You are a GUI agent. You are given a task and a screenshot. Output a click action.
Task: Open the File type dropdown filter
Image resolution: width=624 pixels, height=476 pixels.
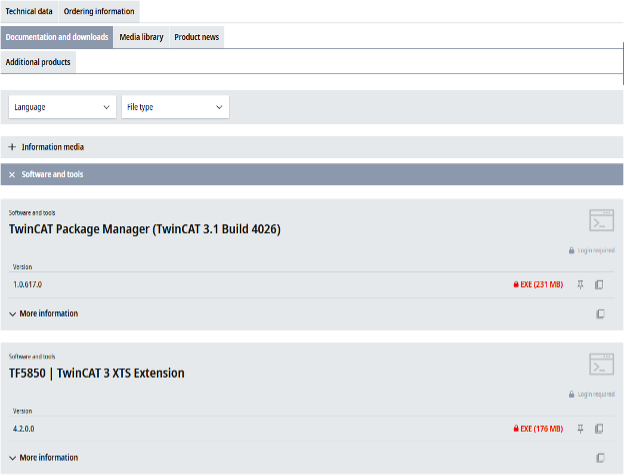tap(175, 107)
